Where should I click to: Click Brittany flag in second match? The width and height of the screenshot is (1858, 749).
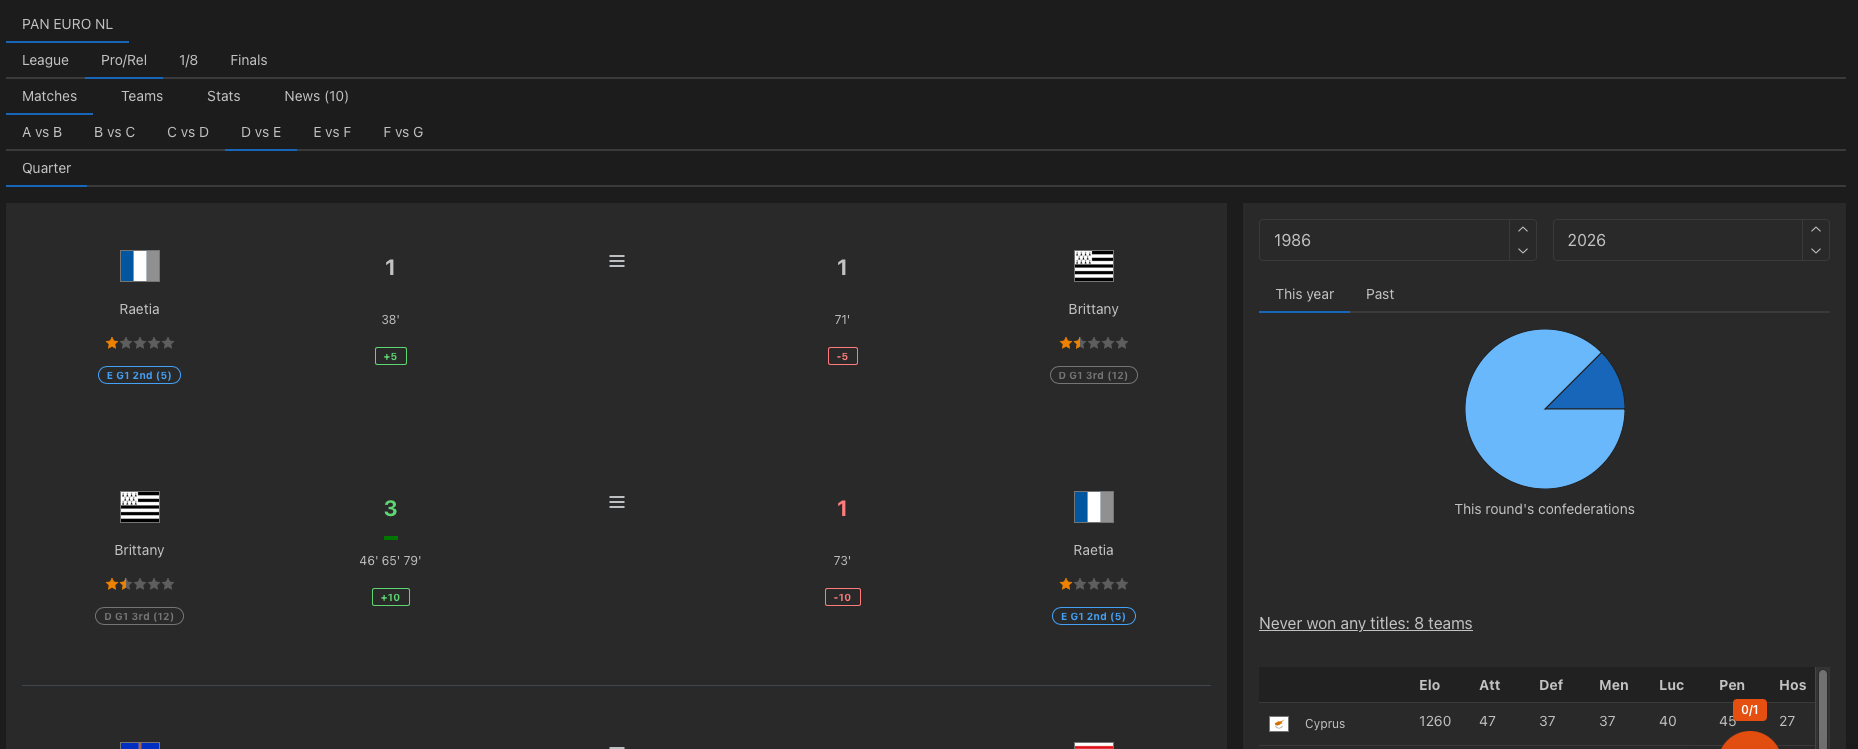click(x=140, y=507)
